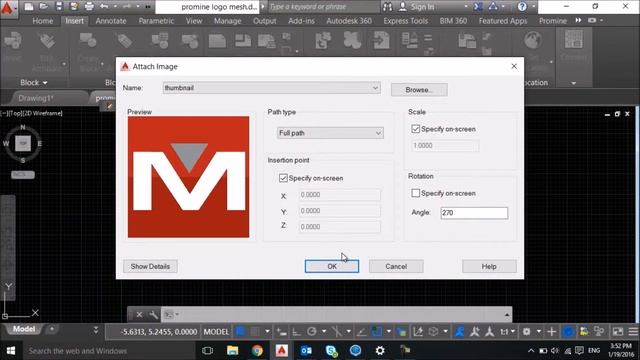Click the Help question mark icon
Viewport: 640px width, 360px height.
(x=522, y=7)
